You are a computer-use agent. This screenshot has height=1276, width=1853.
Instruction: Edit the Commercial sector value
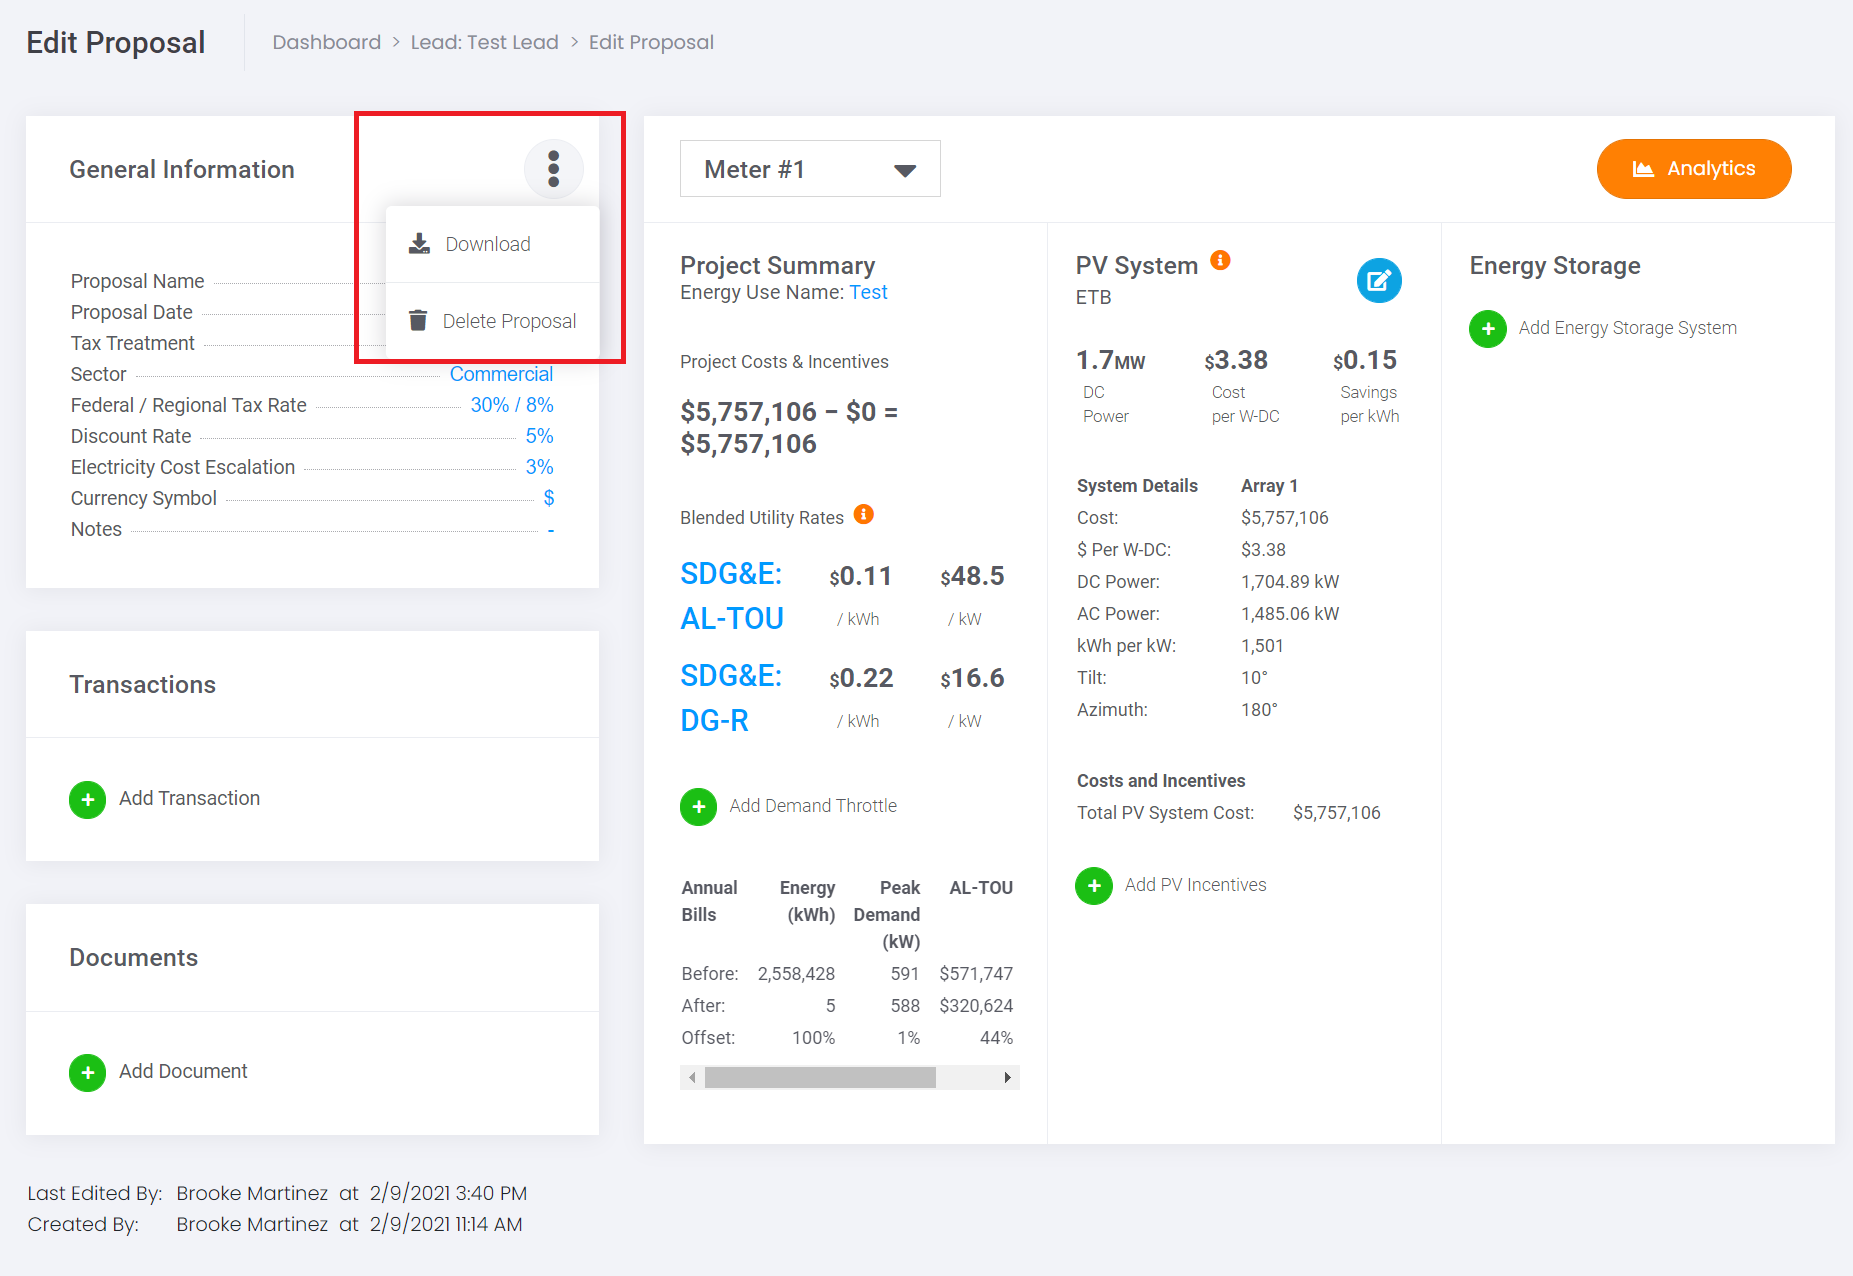(x=501, y=373)
